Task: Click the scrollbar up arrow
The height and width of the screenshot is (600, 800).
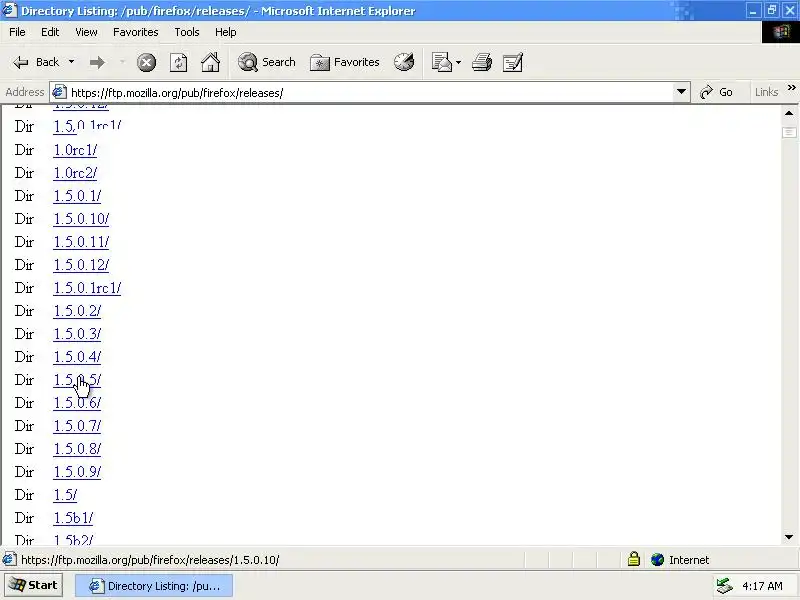Action: 789,113
